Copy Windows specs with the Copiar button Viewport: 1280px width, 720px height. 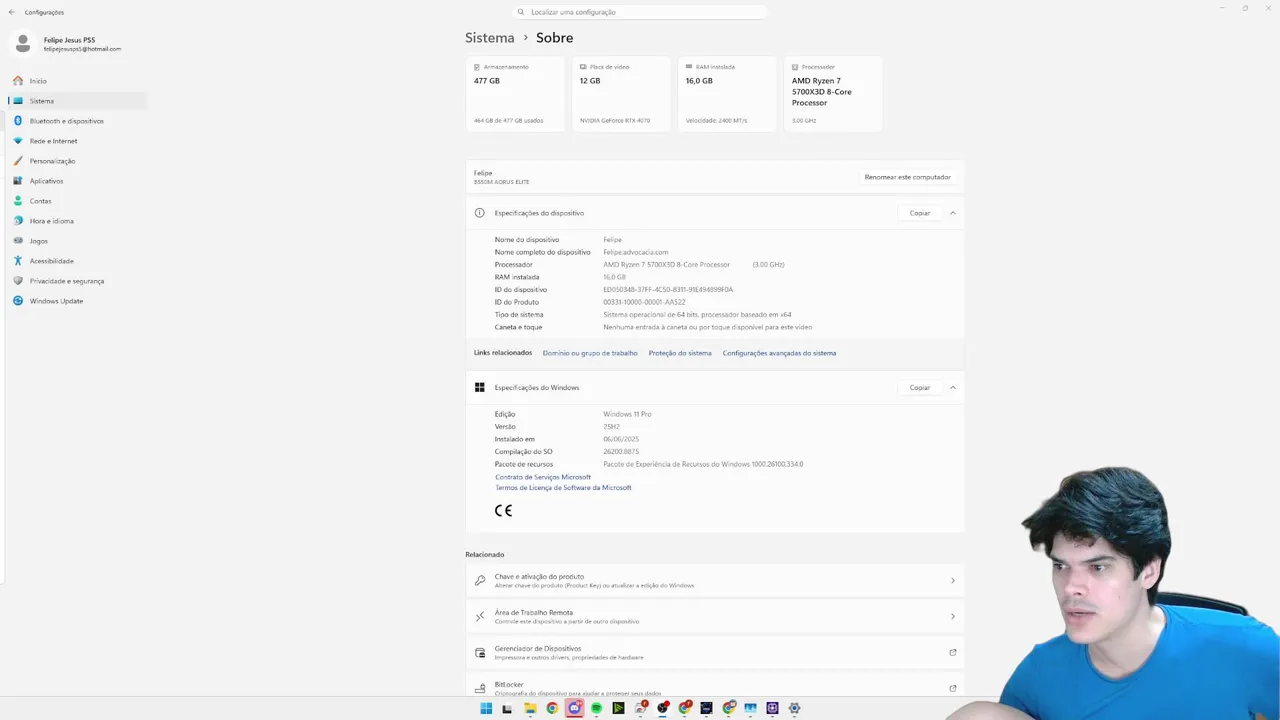coord(920,388)
